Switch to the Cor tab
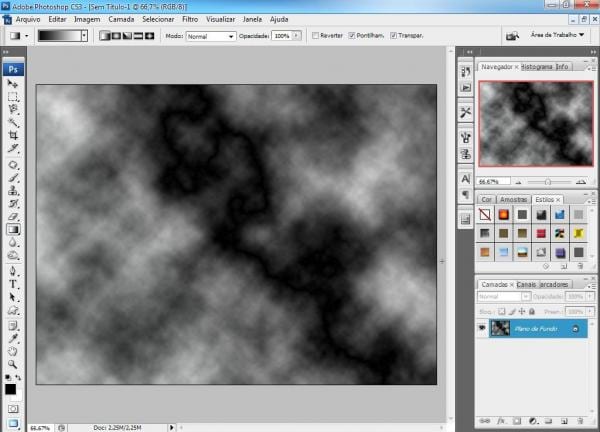The width and height of the screenshot is (600, 432). point(486,200)
